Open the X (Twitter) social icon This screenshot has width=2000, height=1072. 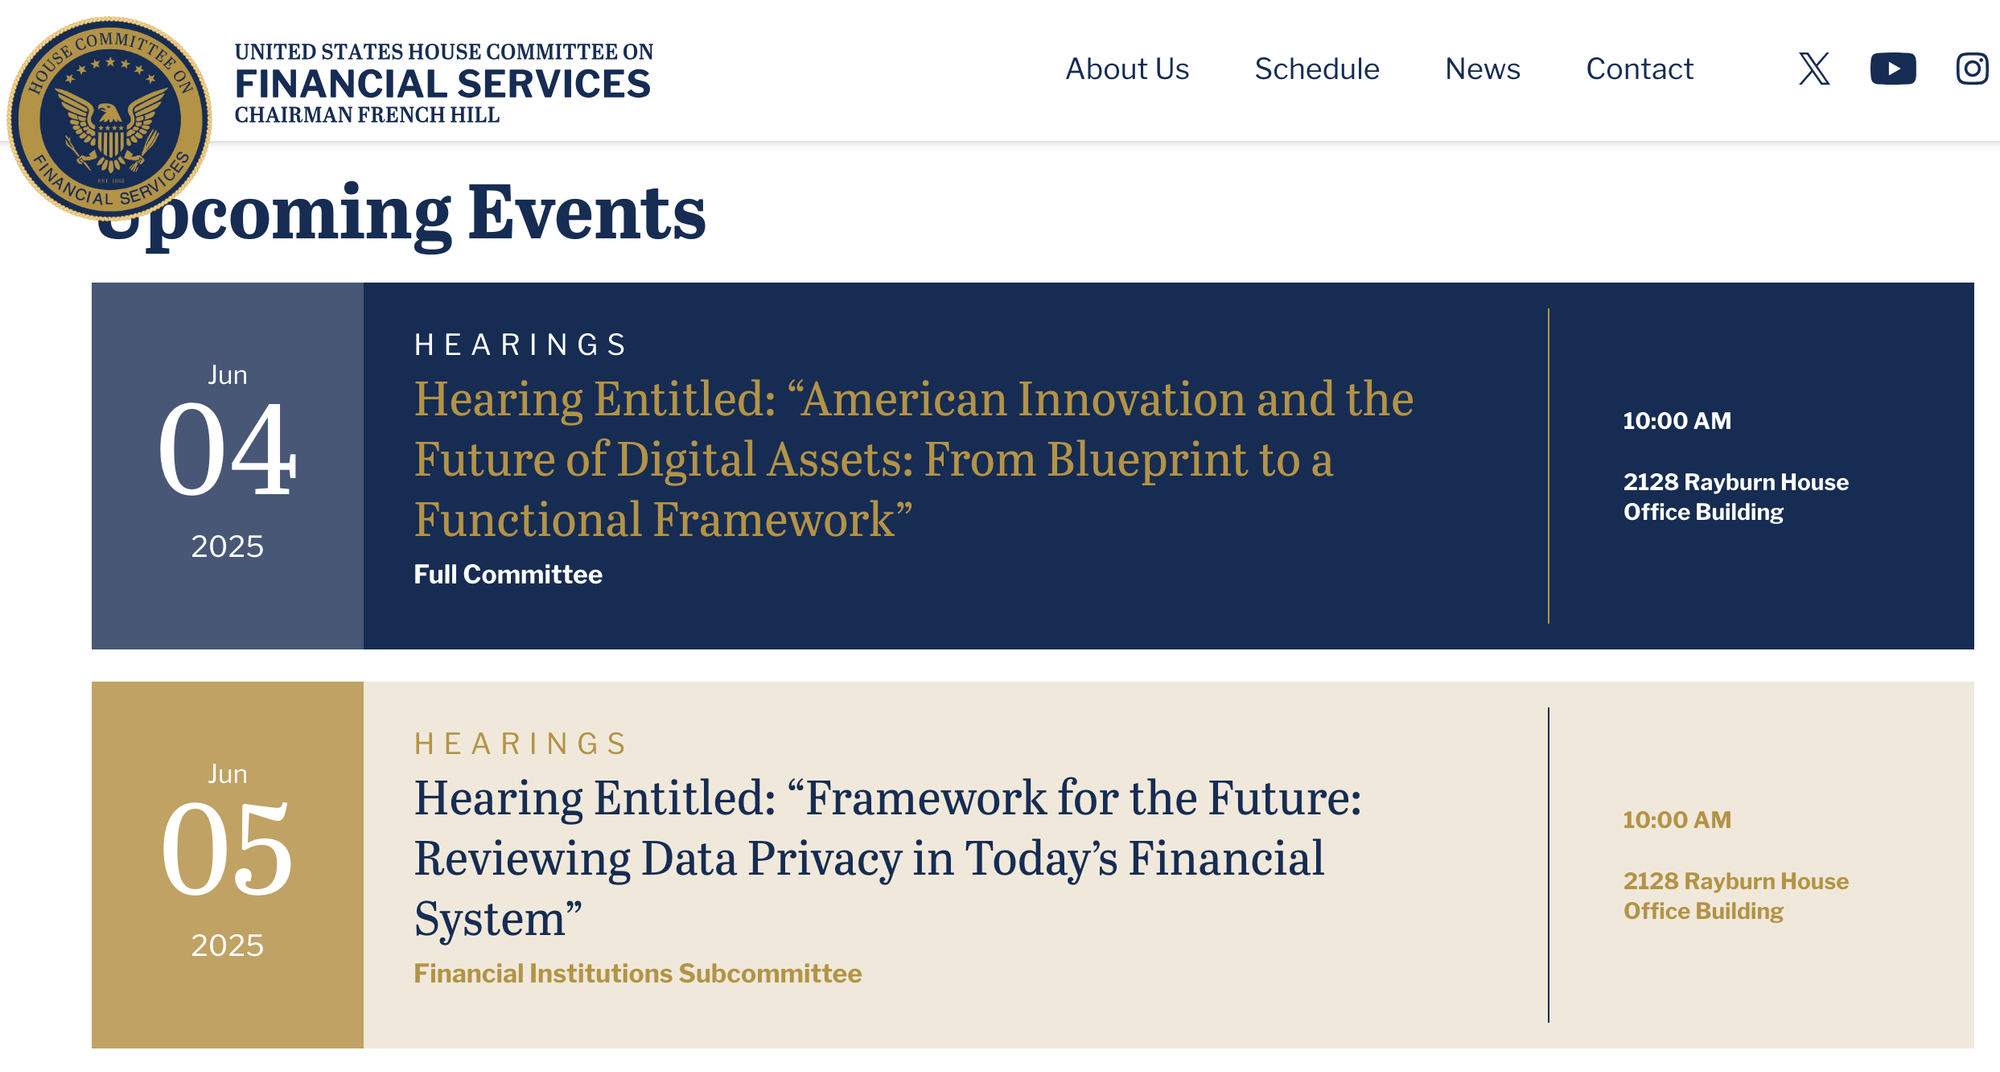coord(1814,69)
